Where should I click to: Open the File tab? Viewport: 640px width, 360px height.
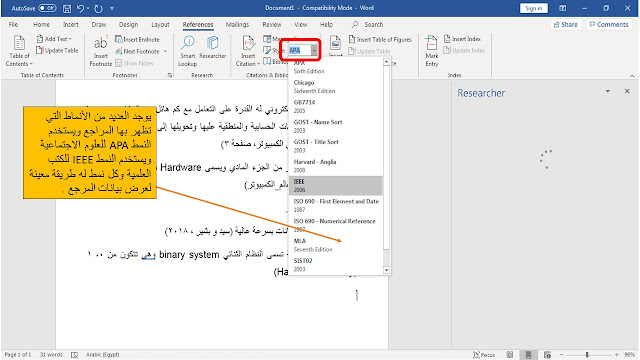13,24
